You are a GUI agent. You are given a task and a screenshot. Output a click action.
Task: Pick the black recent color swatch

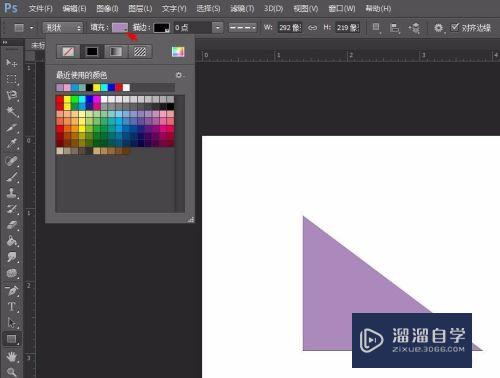(x=89, y=87)
